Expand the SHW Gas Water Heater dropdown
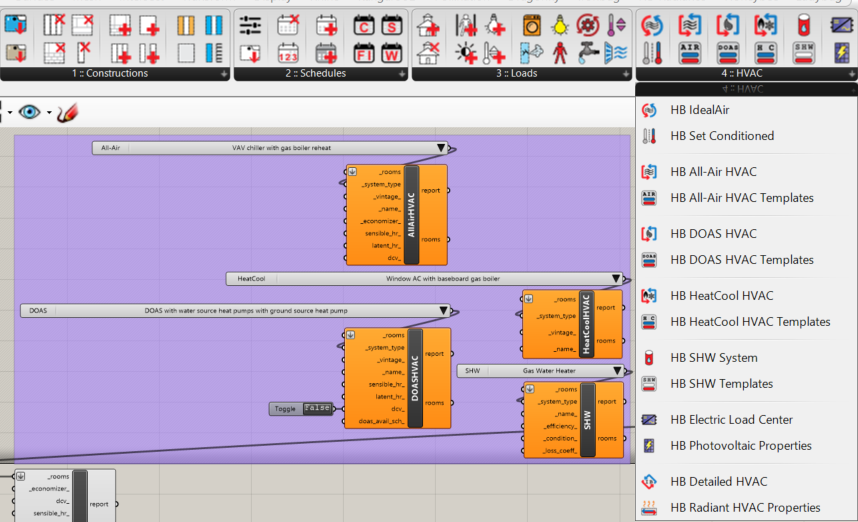This screenshot has height=522, width=858. pos(617,371)
